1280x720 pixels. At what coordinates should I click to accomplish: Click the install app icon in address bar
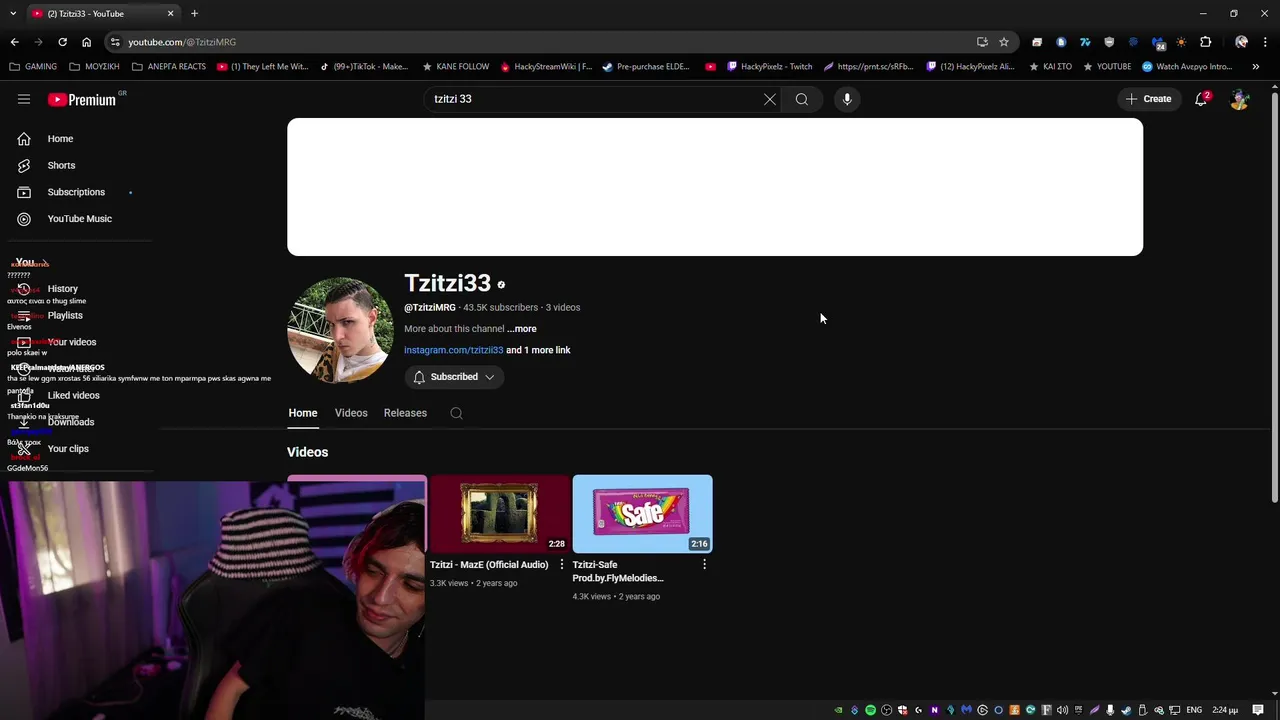tap(982, 42)
